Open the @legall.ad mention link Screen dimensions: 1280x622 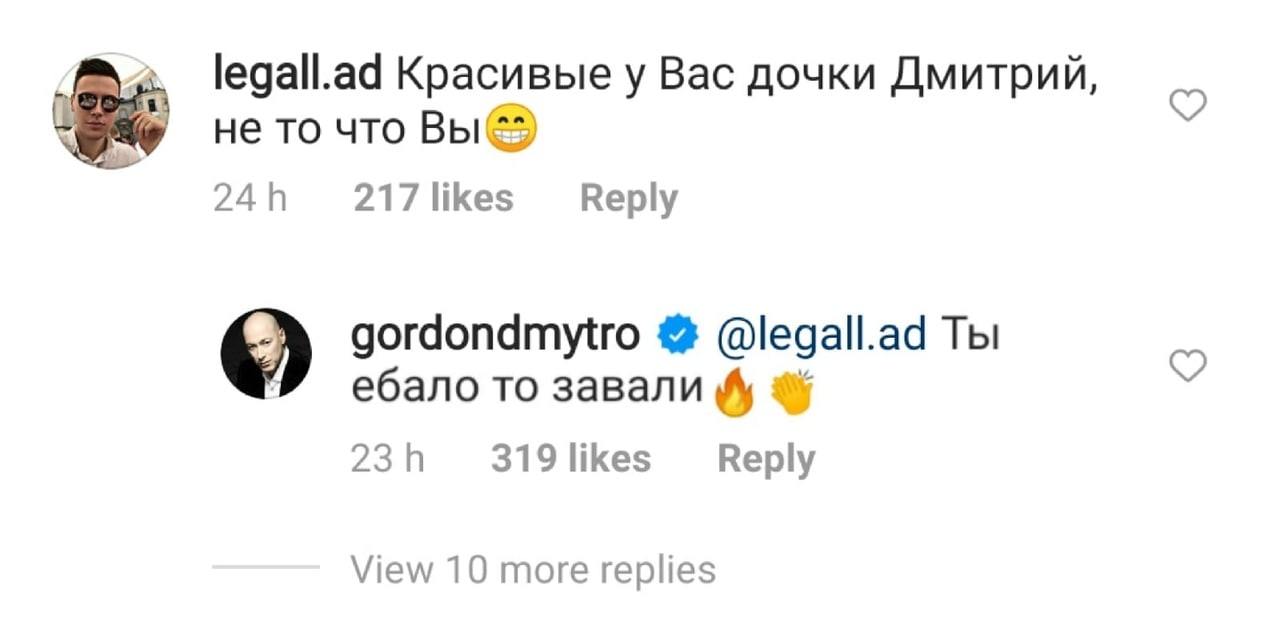click(821, 336)
